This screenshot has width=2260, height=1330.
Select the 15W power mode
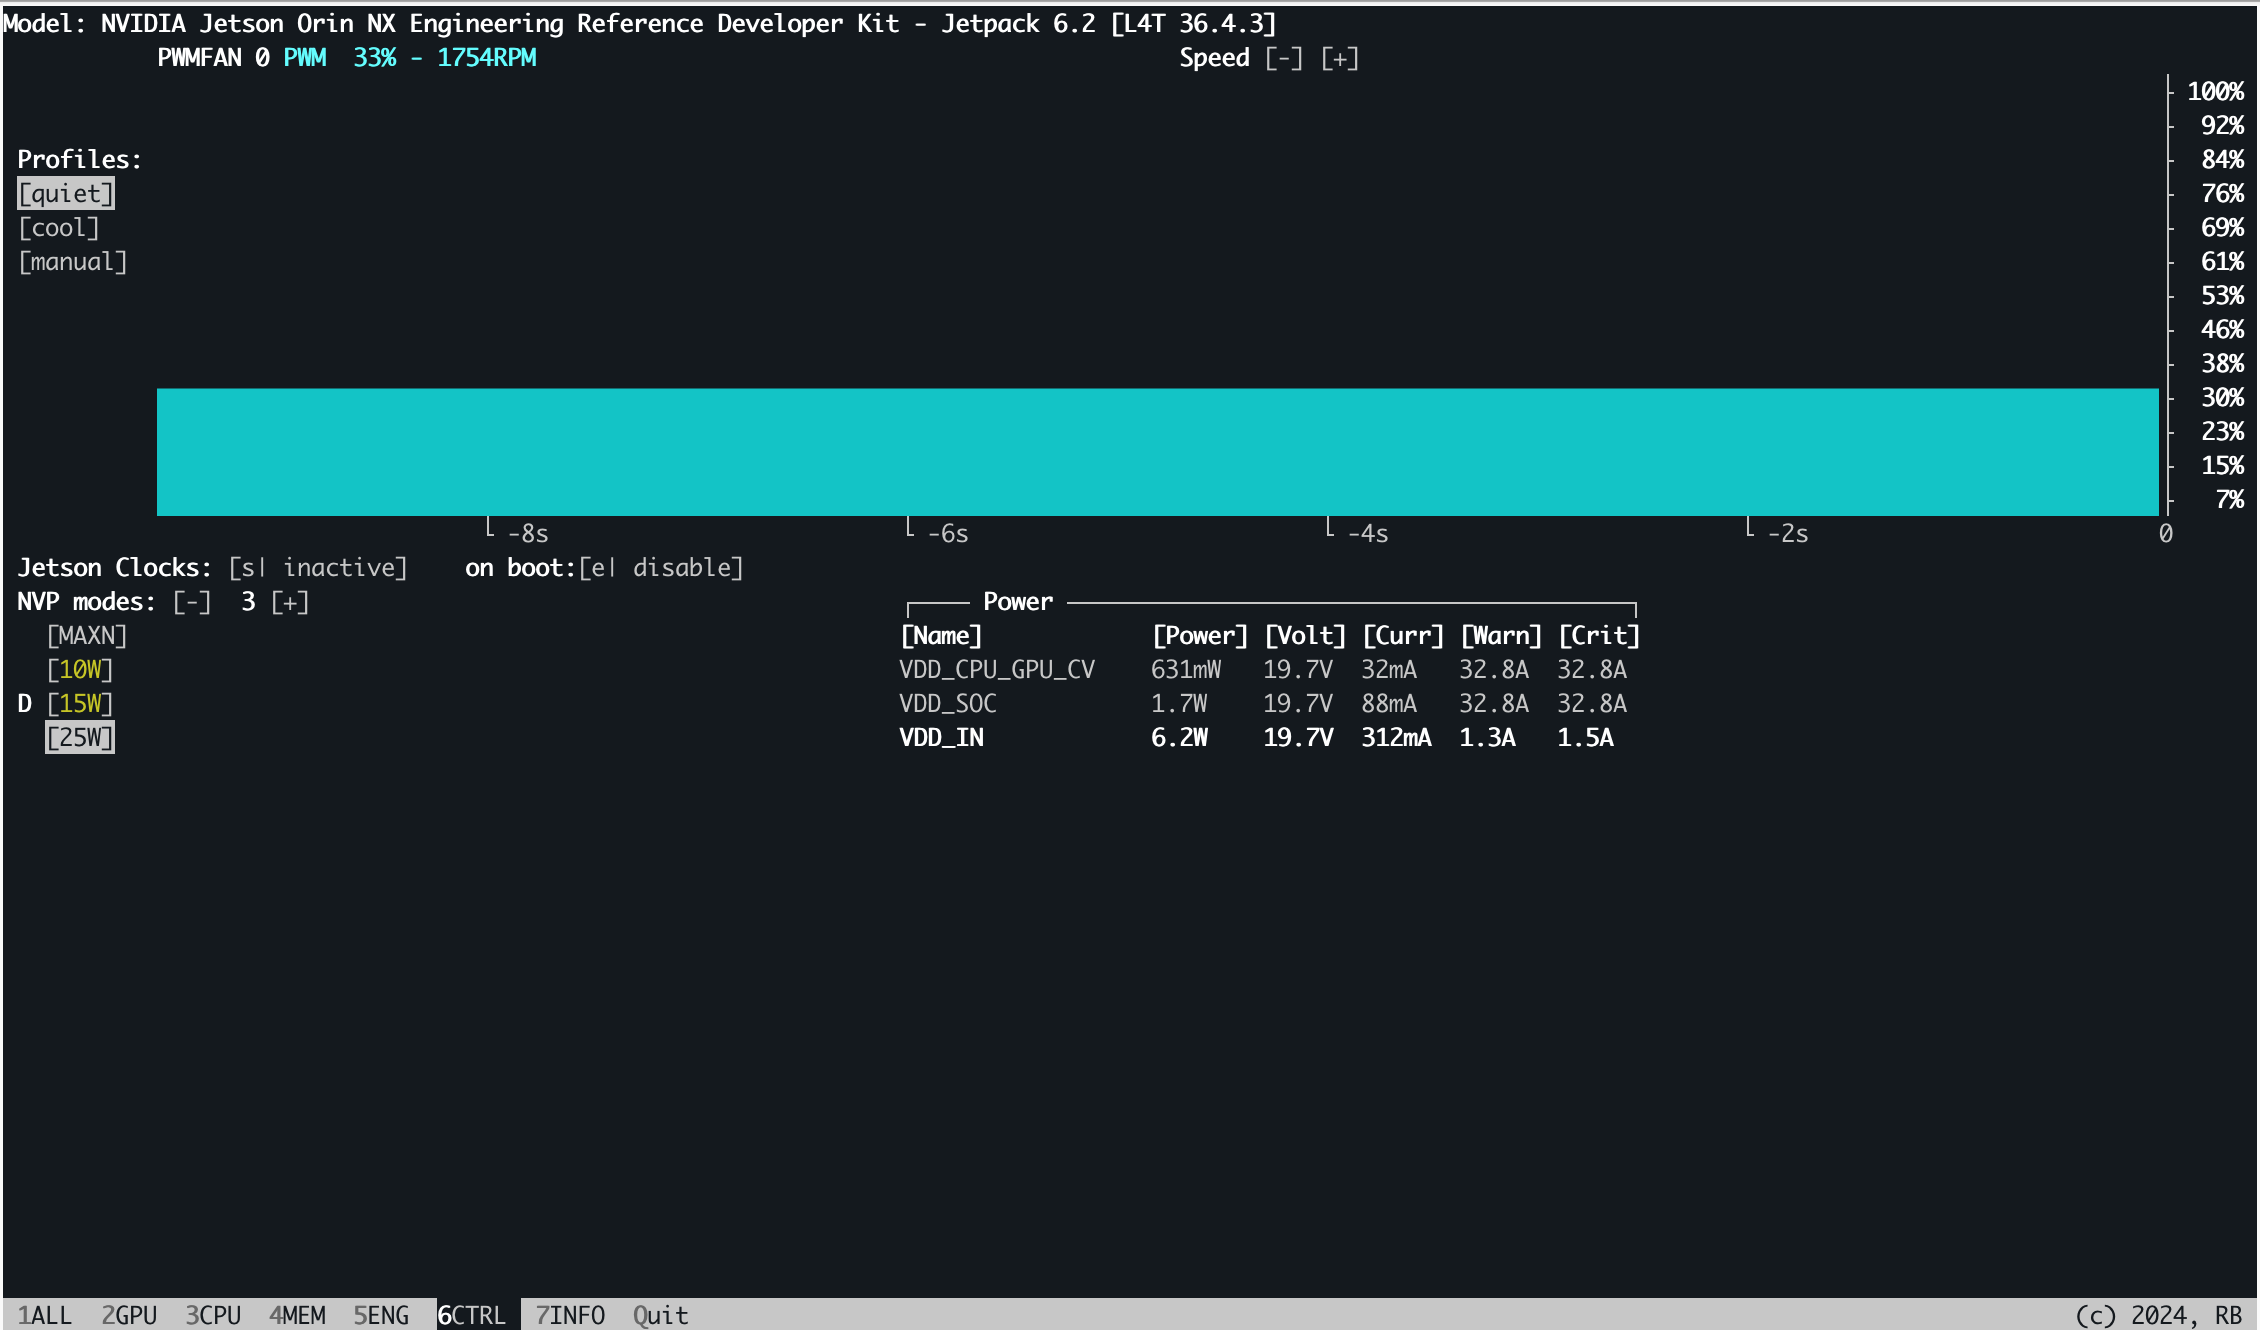tap(80, 704)
